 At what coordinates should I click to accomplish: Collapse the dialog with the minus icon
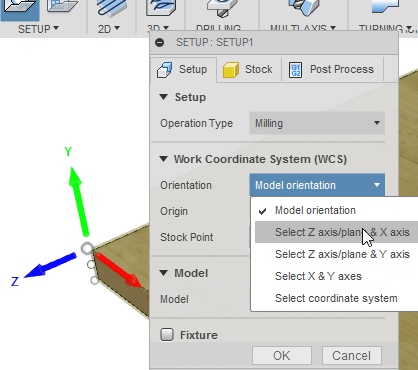coord(160,42)
